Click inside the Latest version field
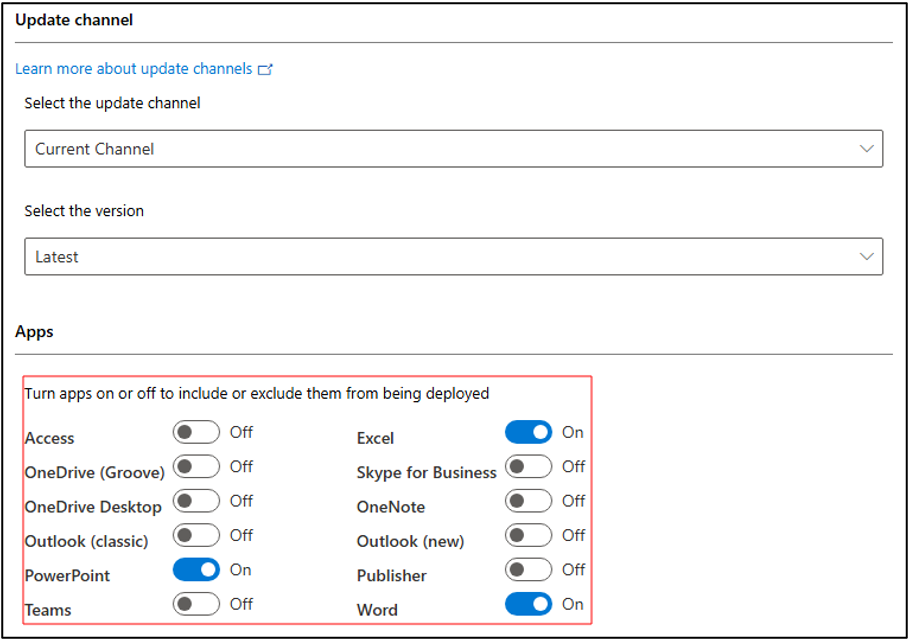The image size is (911, 641). (454, 256)
